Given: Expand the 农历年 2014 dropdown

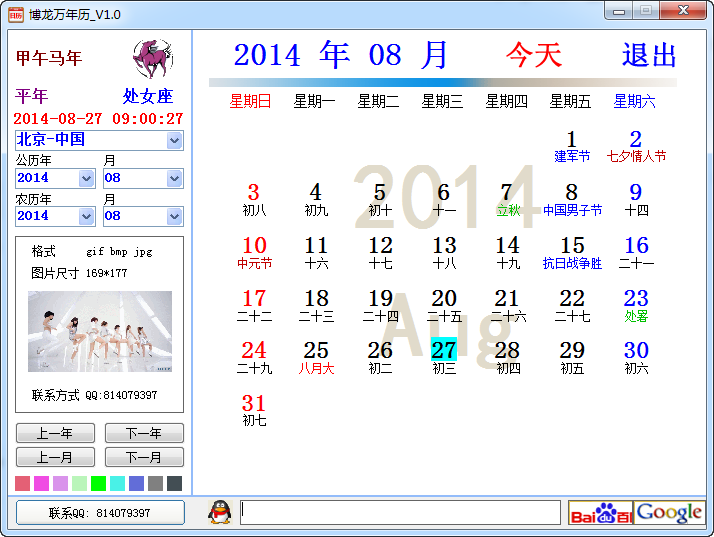Looking at the screenshot, I should [x=86, y=216].
